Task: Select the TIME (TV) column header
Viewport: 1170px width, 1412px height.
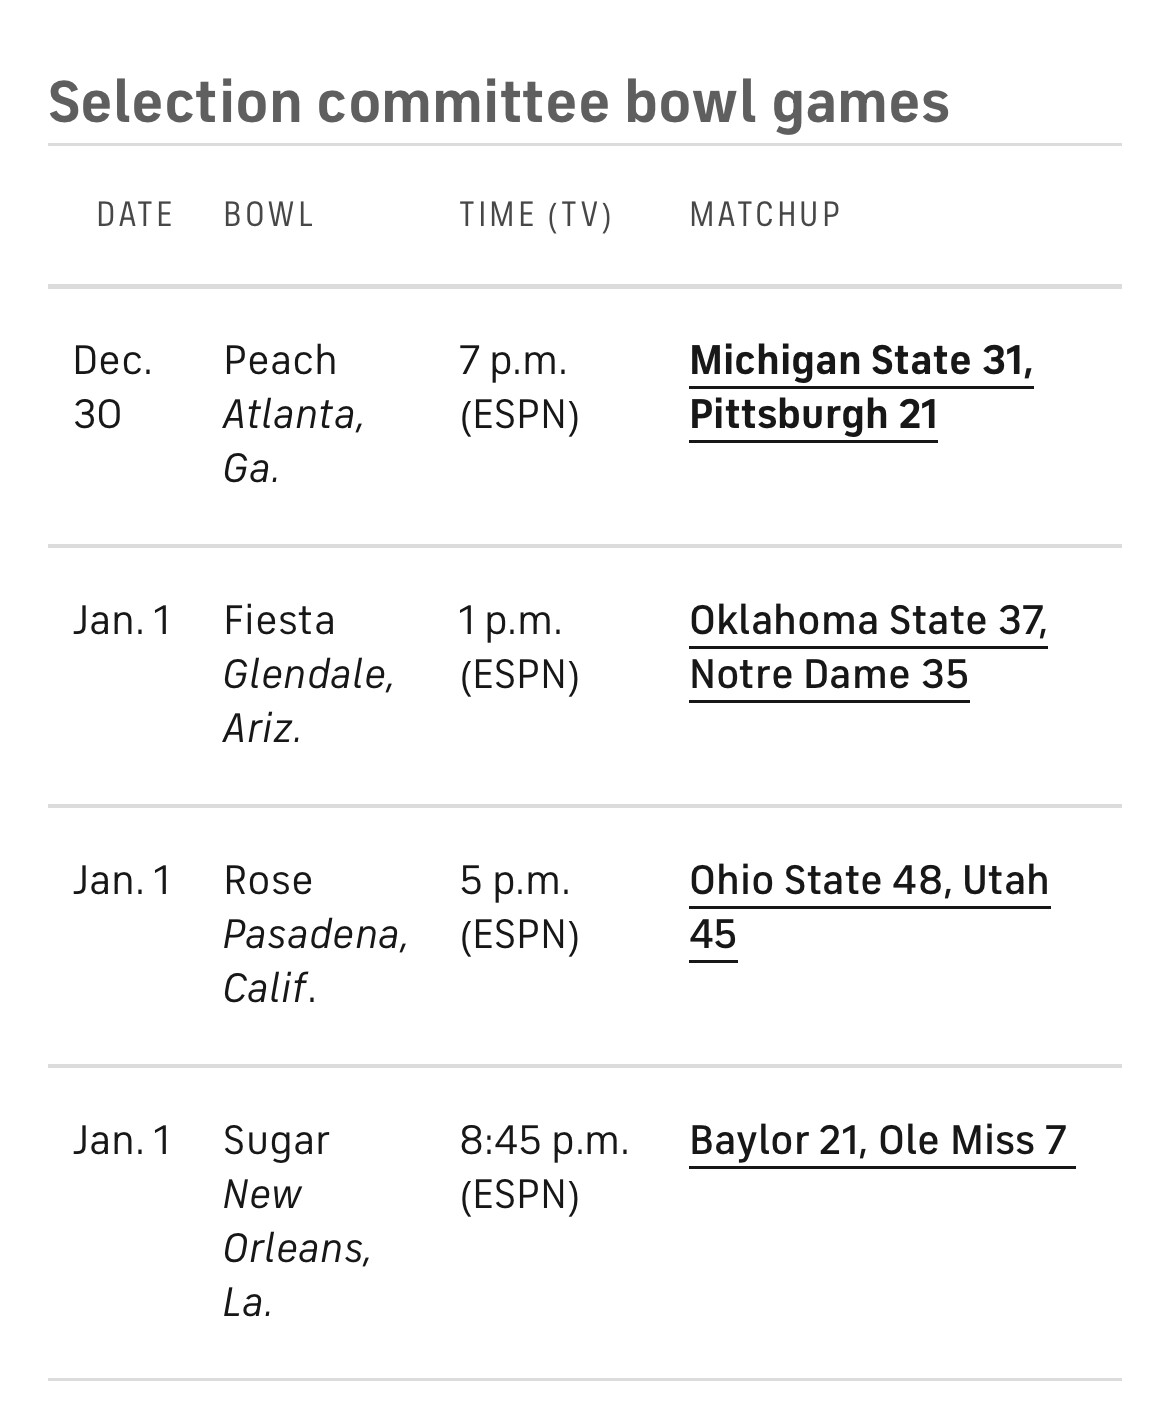Action: 536,215
